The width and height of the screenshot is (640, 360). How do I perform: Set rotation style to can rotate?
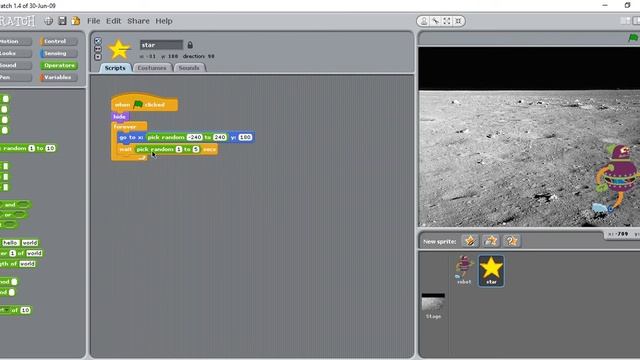[x=98, y=41]
